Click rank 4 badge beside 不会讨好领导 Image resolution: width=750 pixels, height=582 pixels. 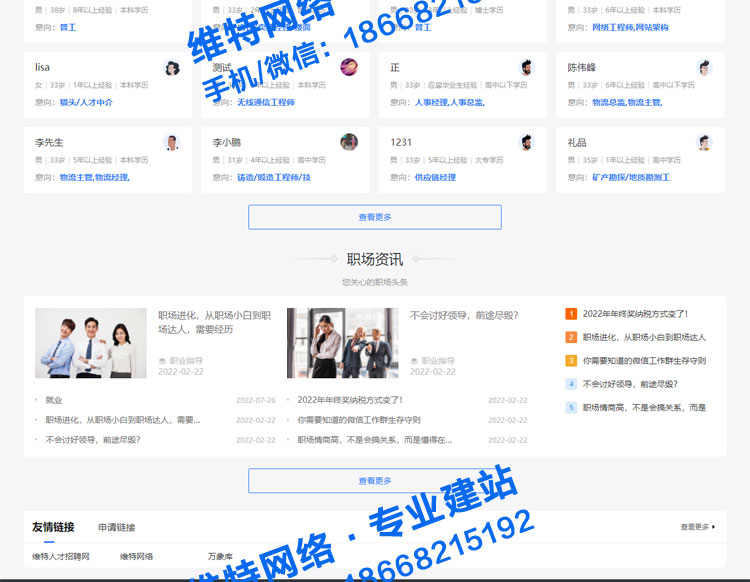pyautogui.click(x=571, y=384)
